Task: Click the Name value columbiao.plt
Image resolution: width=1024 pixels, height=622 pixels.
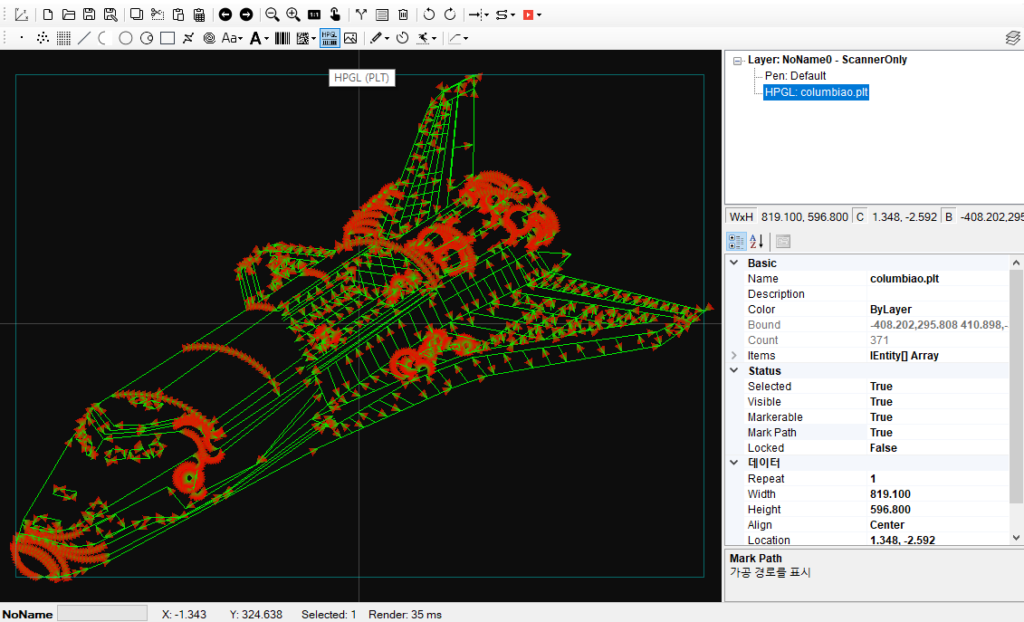Action: [904, 278]
